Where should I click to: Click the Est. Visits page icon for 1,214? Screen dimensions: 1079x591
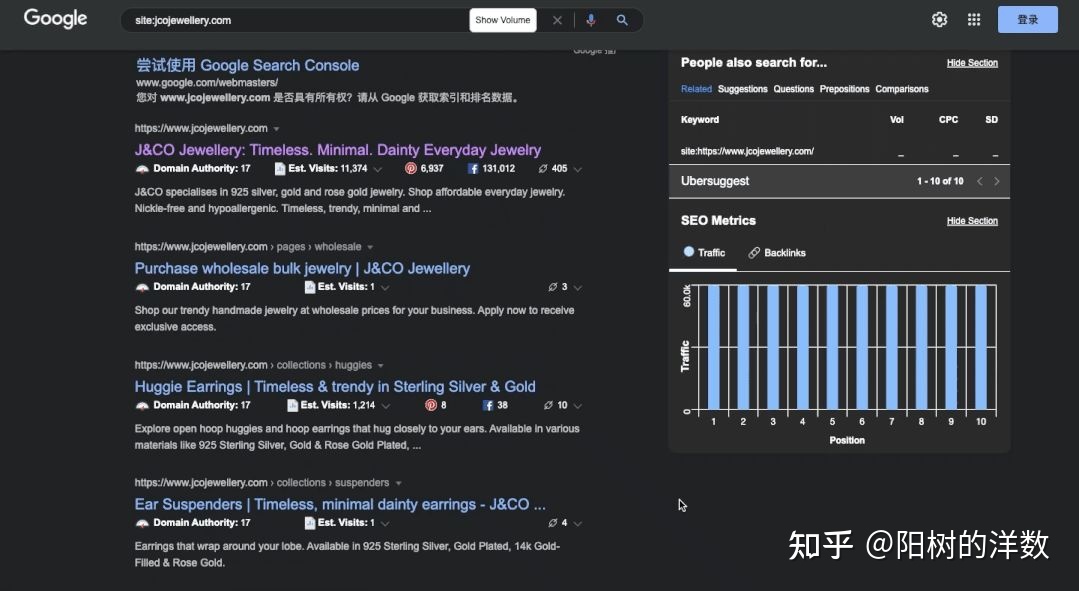coord(292,405)
